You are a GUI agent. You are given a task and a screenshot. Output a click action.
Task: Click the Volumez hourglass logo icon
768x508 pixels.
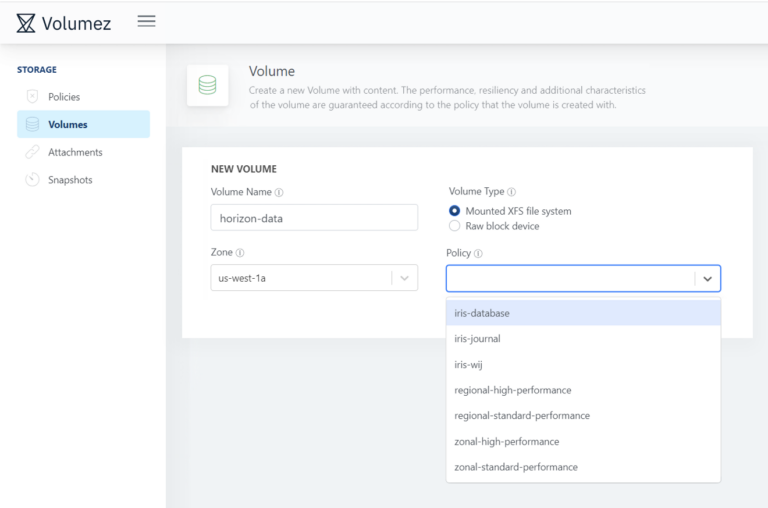[x=26, y=22]
